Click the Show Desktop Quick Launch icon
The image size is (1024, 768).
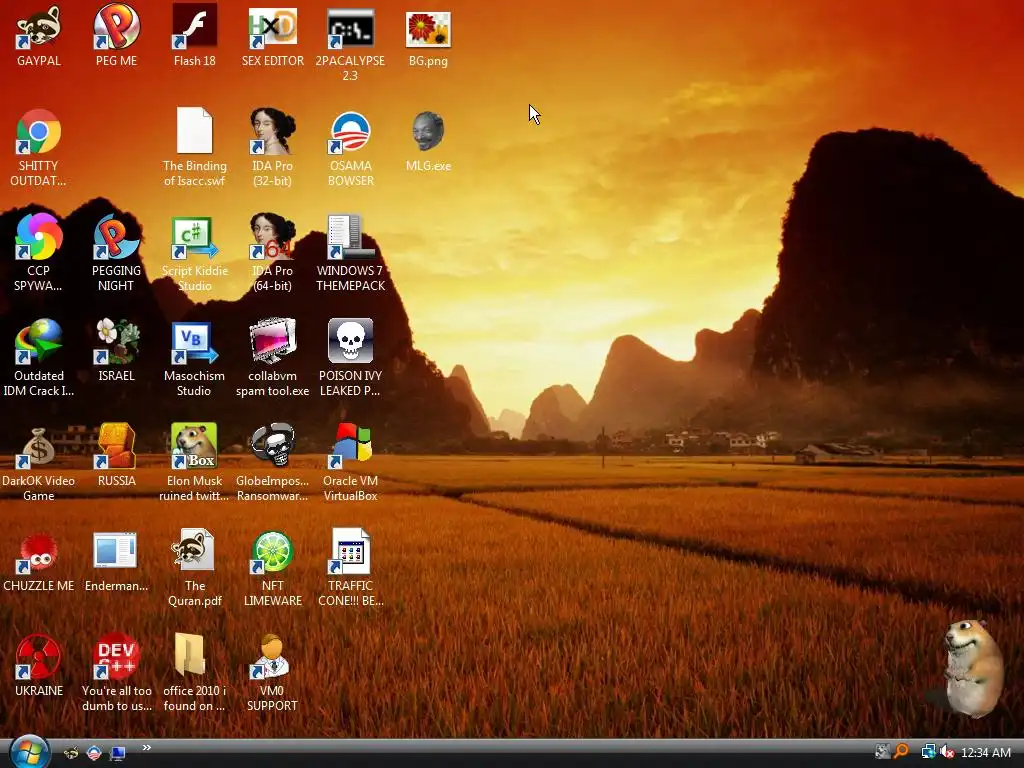118,753
